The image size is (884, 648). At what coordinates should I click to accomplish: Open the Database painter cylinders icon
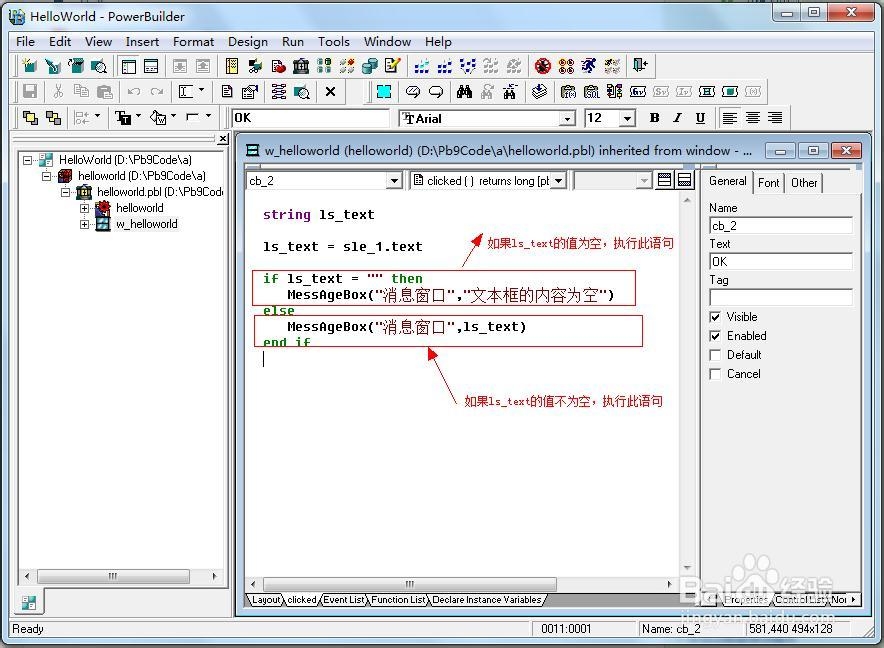click(x=369, y=66)
